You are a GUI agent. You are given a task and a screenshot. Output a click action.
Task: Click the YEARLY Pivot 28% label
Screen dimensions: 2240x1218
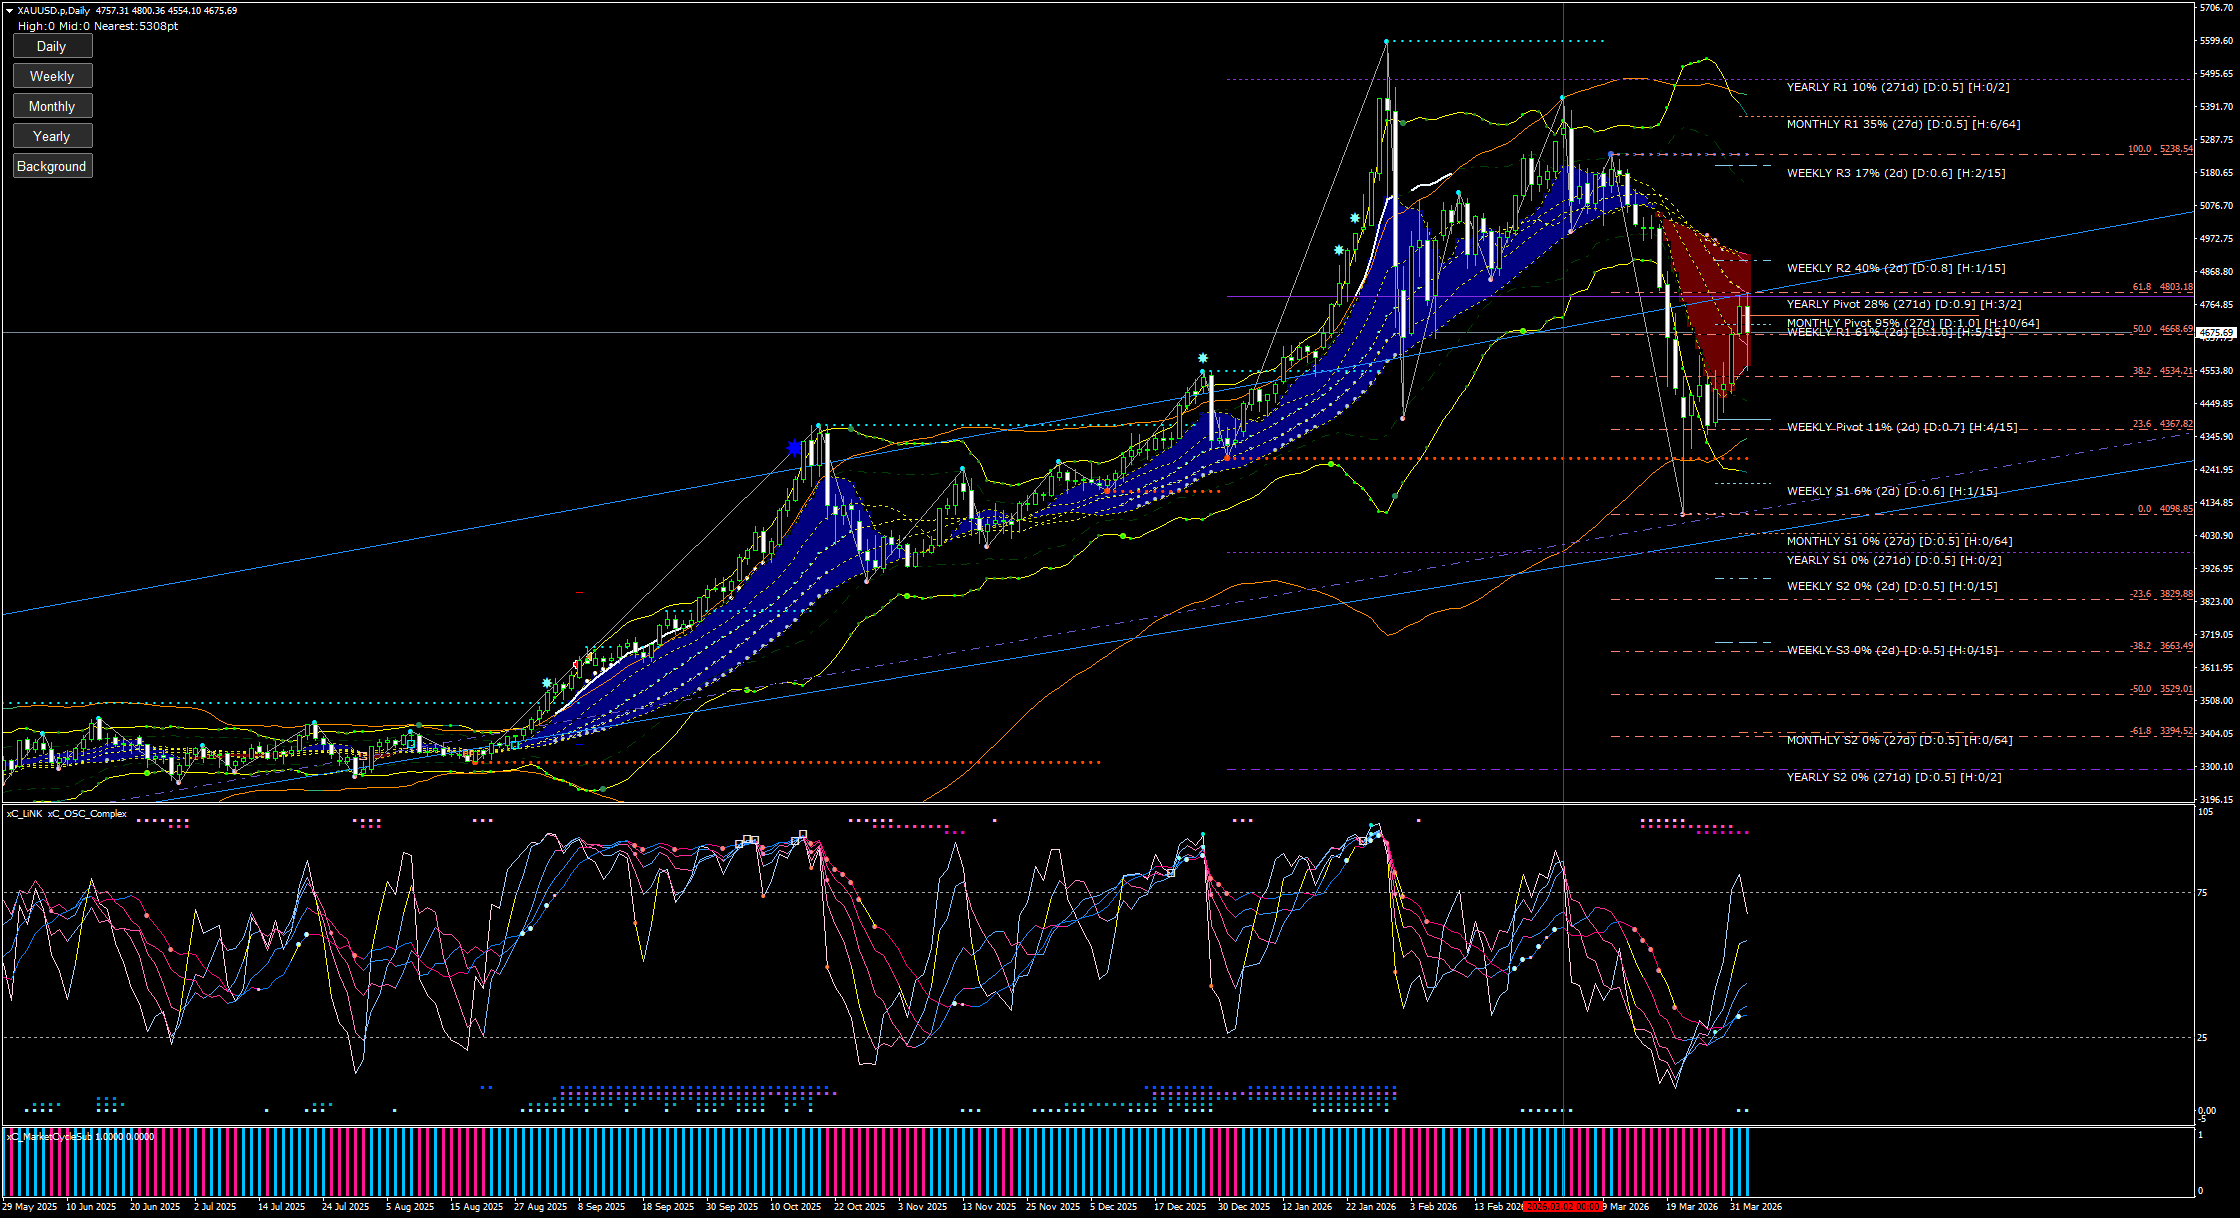tap(1903, 304)
